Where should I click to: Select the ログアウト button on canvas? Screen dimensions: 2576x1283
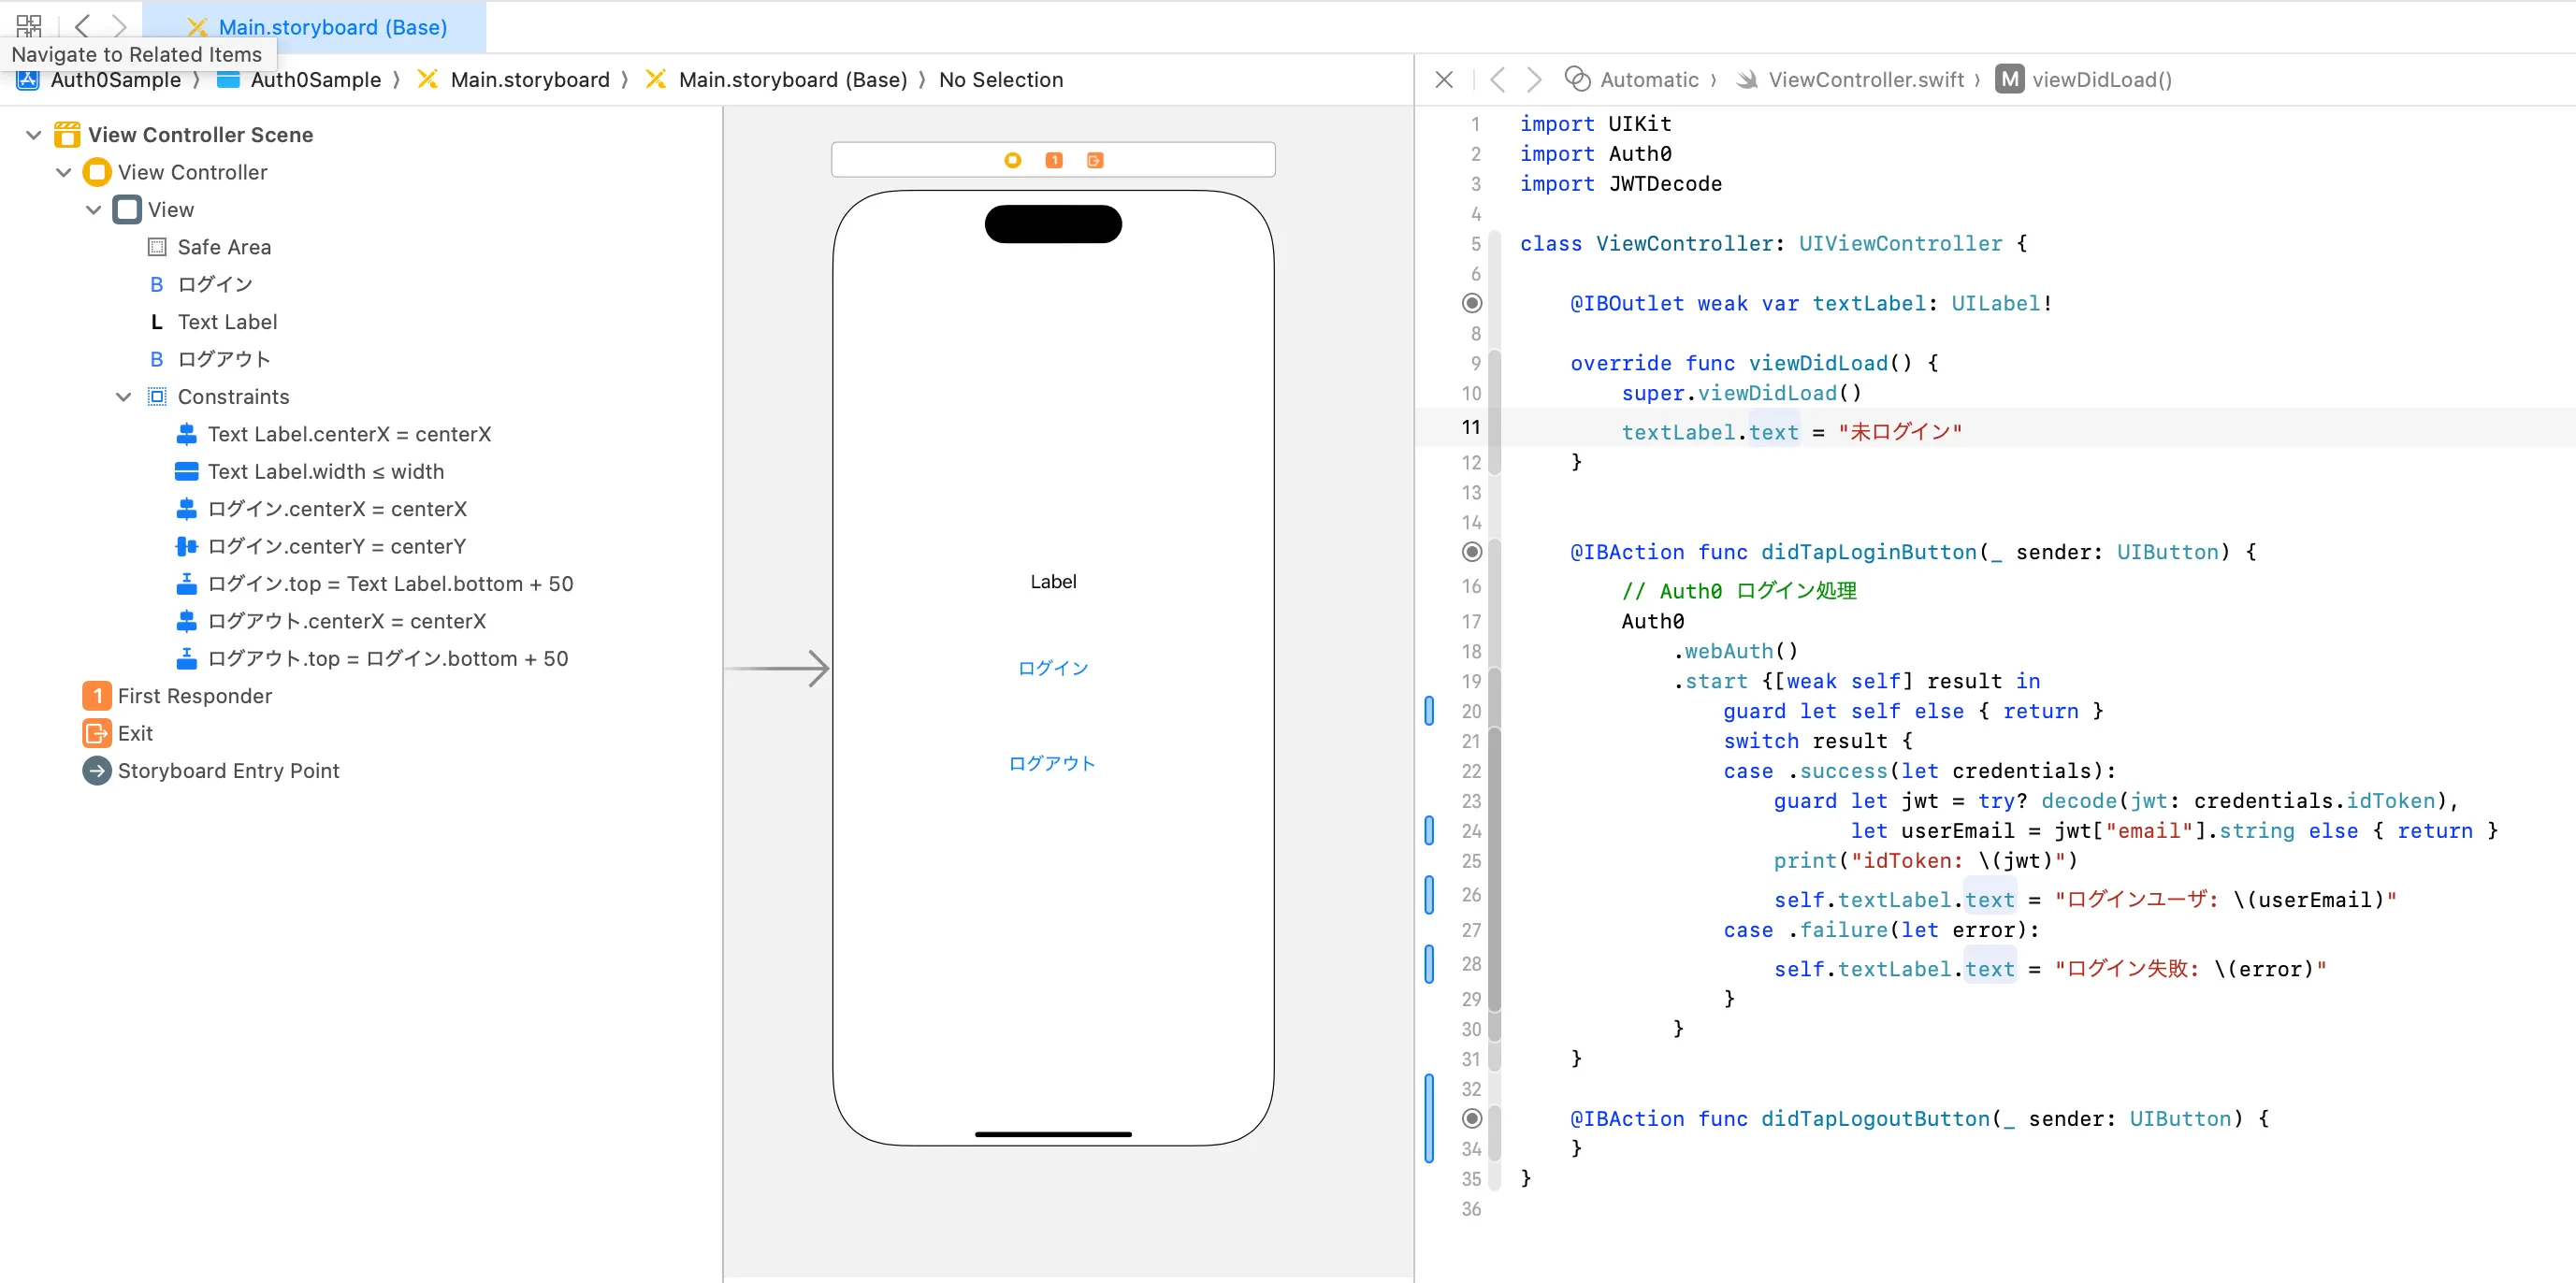(x=1052, y=763)
